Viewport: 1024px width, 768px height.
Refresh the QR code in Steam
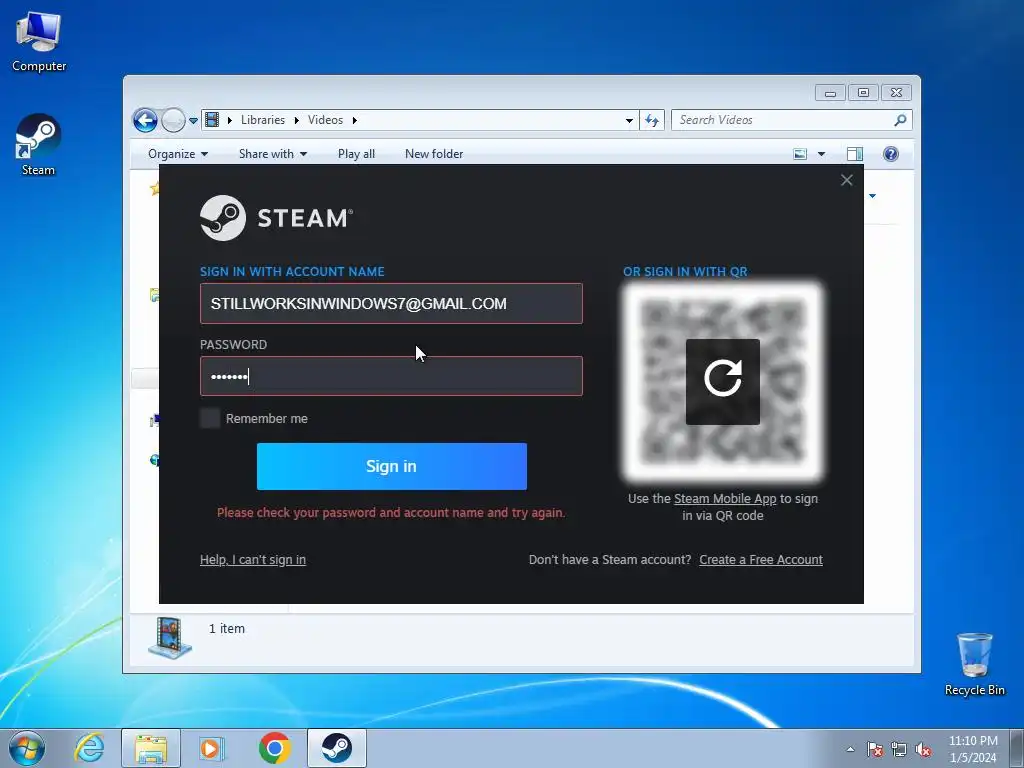click(x=722, y=381)
